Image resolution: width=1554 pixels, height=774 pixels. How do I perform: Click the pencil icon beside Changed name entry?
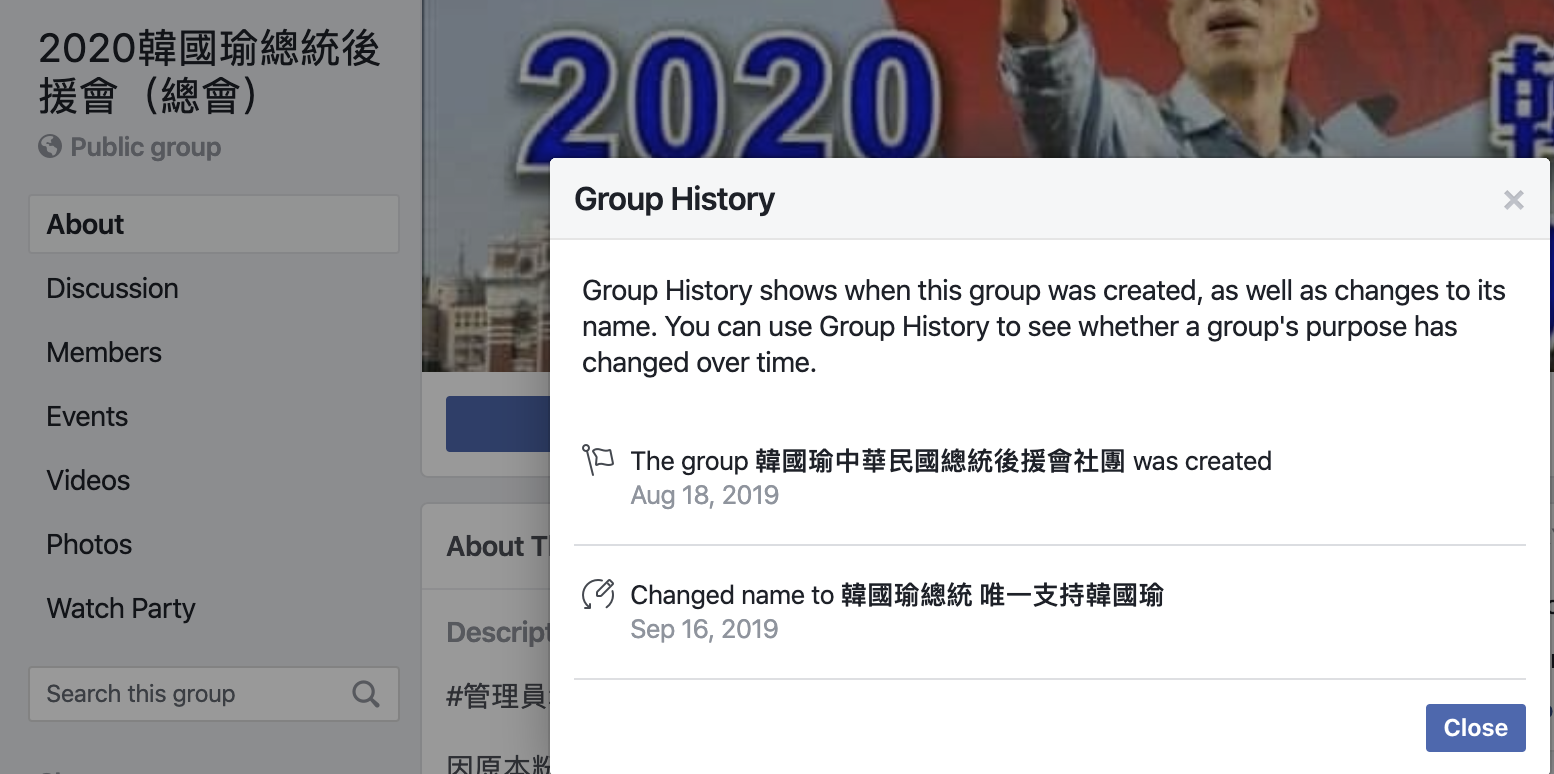598,594
